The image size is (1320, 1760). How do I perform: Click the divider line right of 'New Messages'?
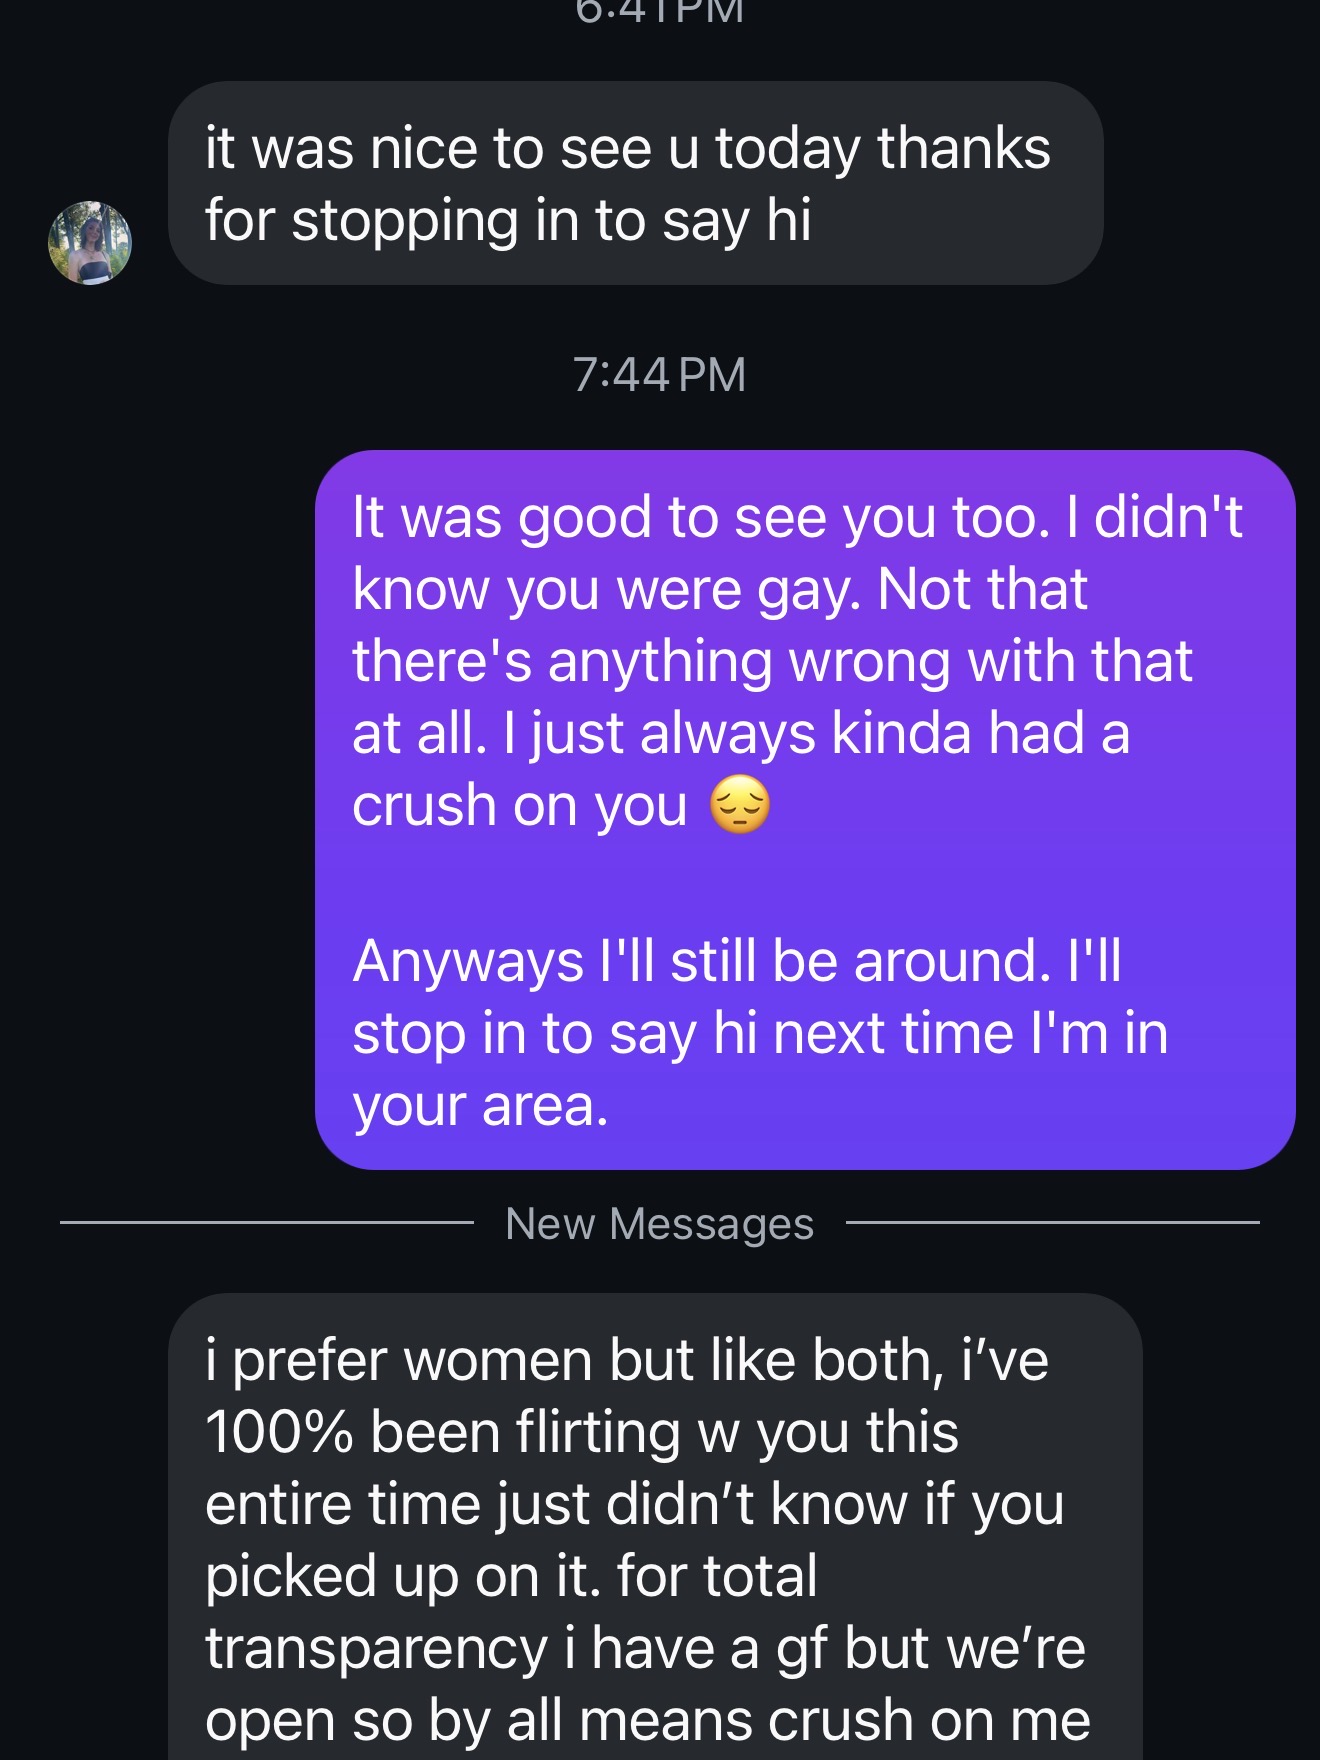point(1052,1222)
